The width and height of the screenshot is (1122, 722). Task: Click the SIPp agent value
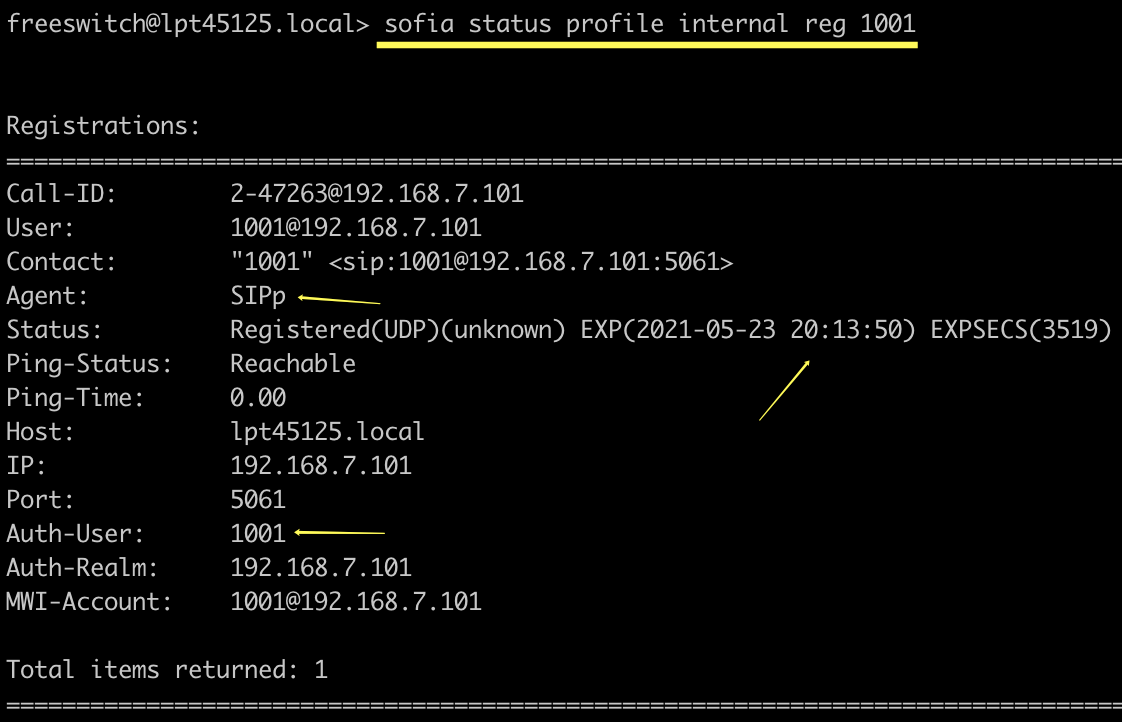258,296
